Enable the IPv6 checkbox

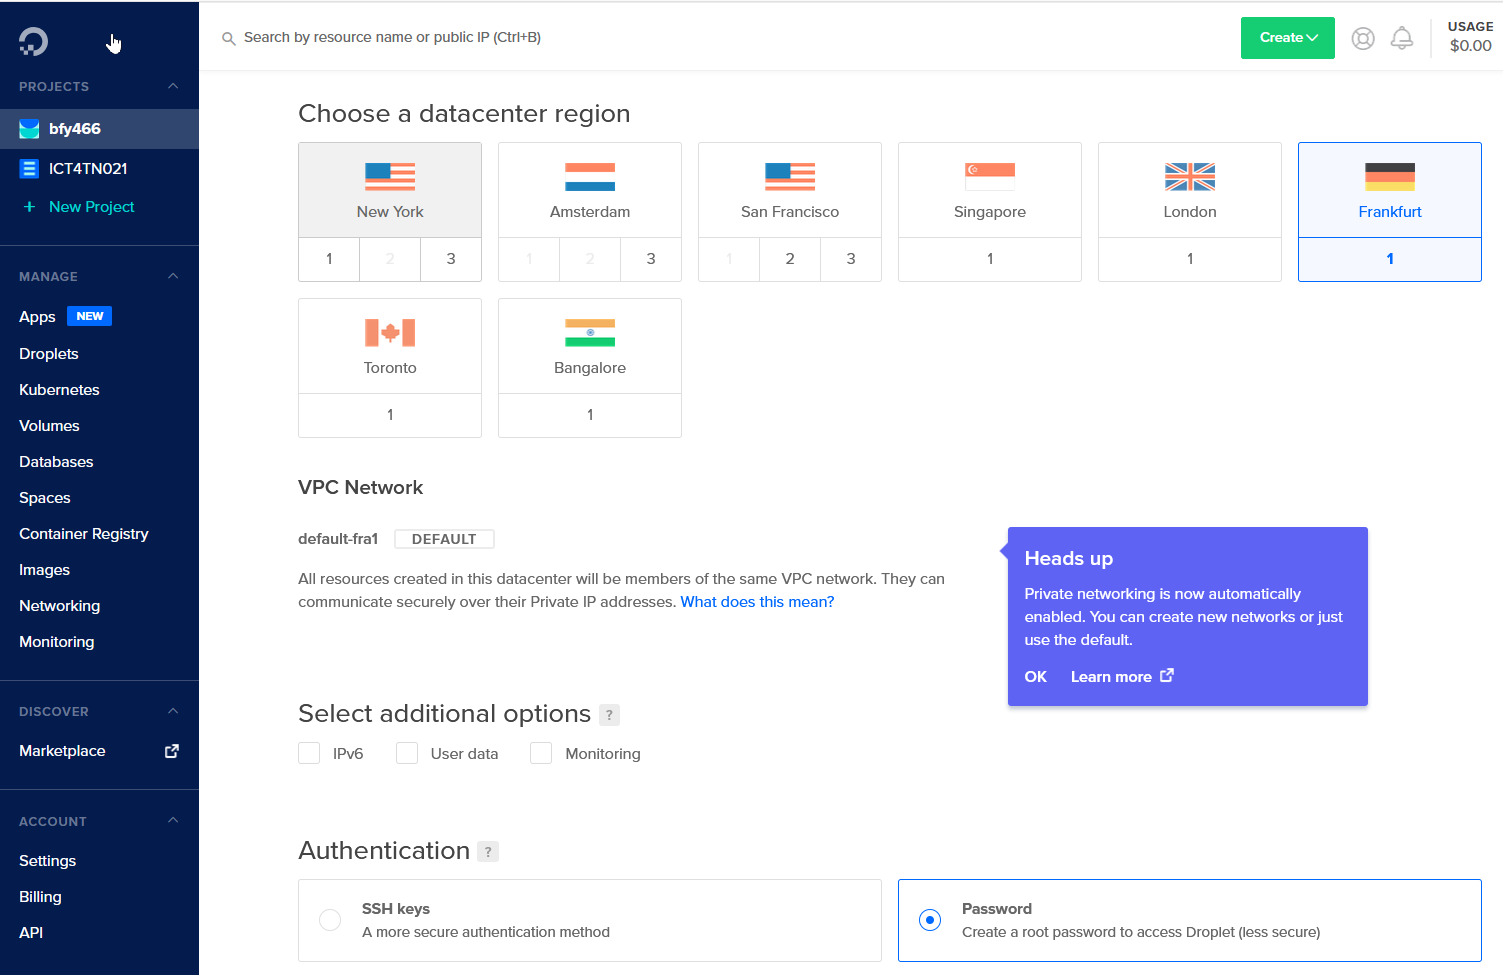(309, 753)
